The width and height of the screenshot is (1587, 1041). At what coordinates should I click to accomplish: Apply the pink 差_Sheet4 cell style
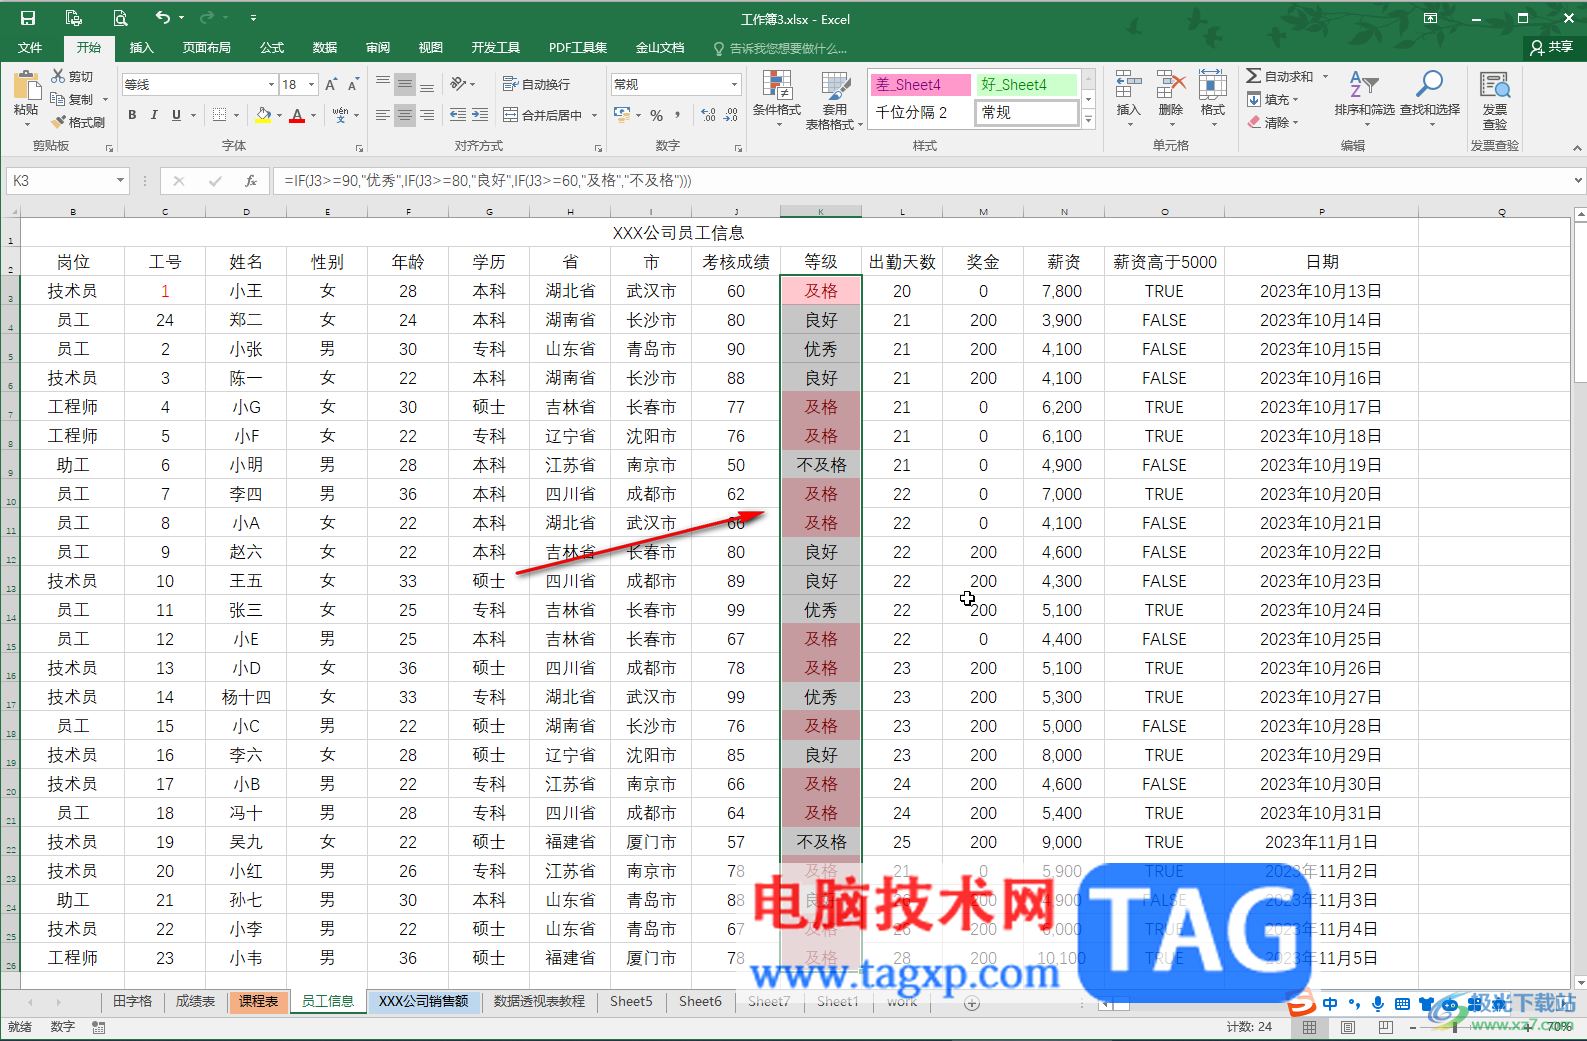pyautogui.click(x=920, y=84)
